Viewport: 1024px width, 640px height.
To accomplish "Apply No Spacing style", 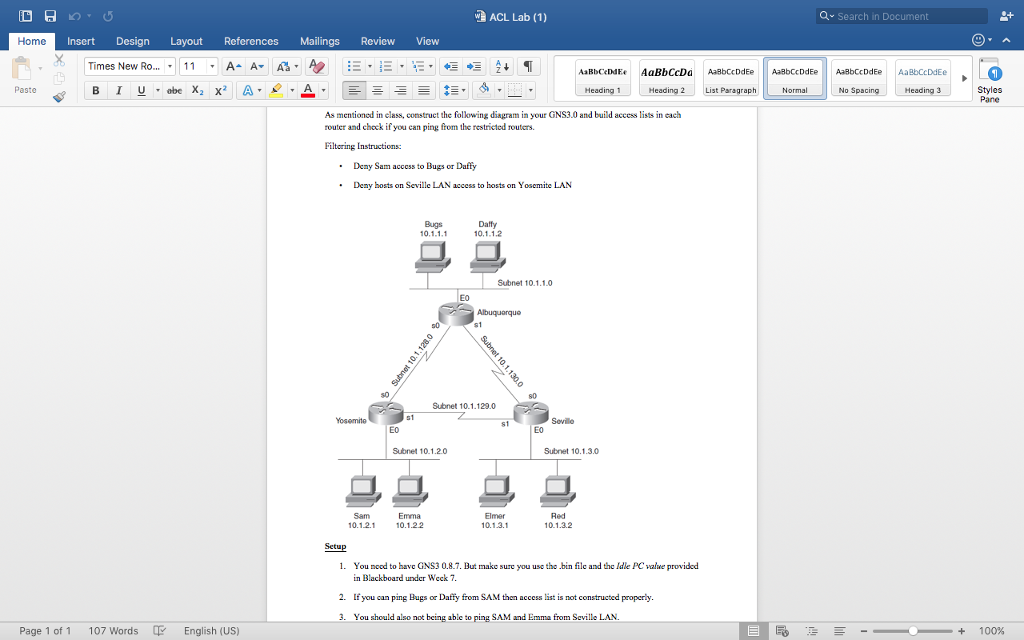I will (859, 78).
